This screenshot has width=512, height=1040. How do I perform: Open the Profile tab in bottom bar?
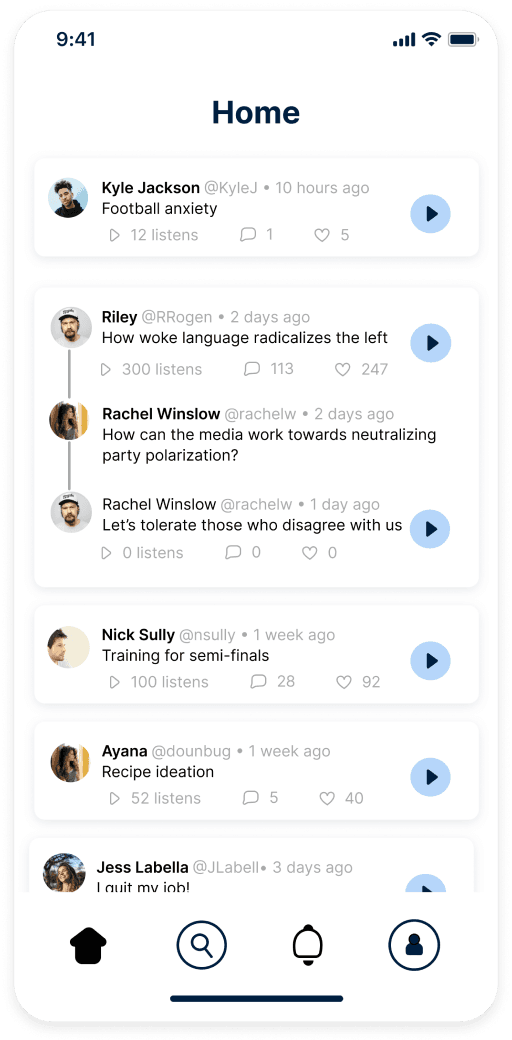click(415, 944)
